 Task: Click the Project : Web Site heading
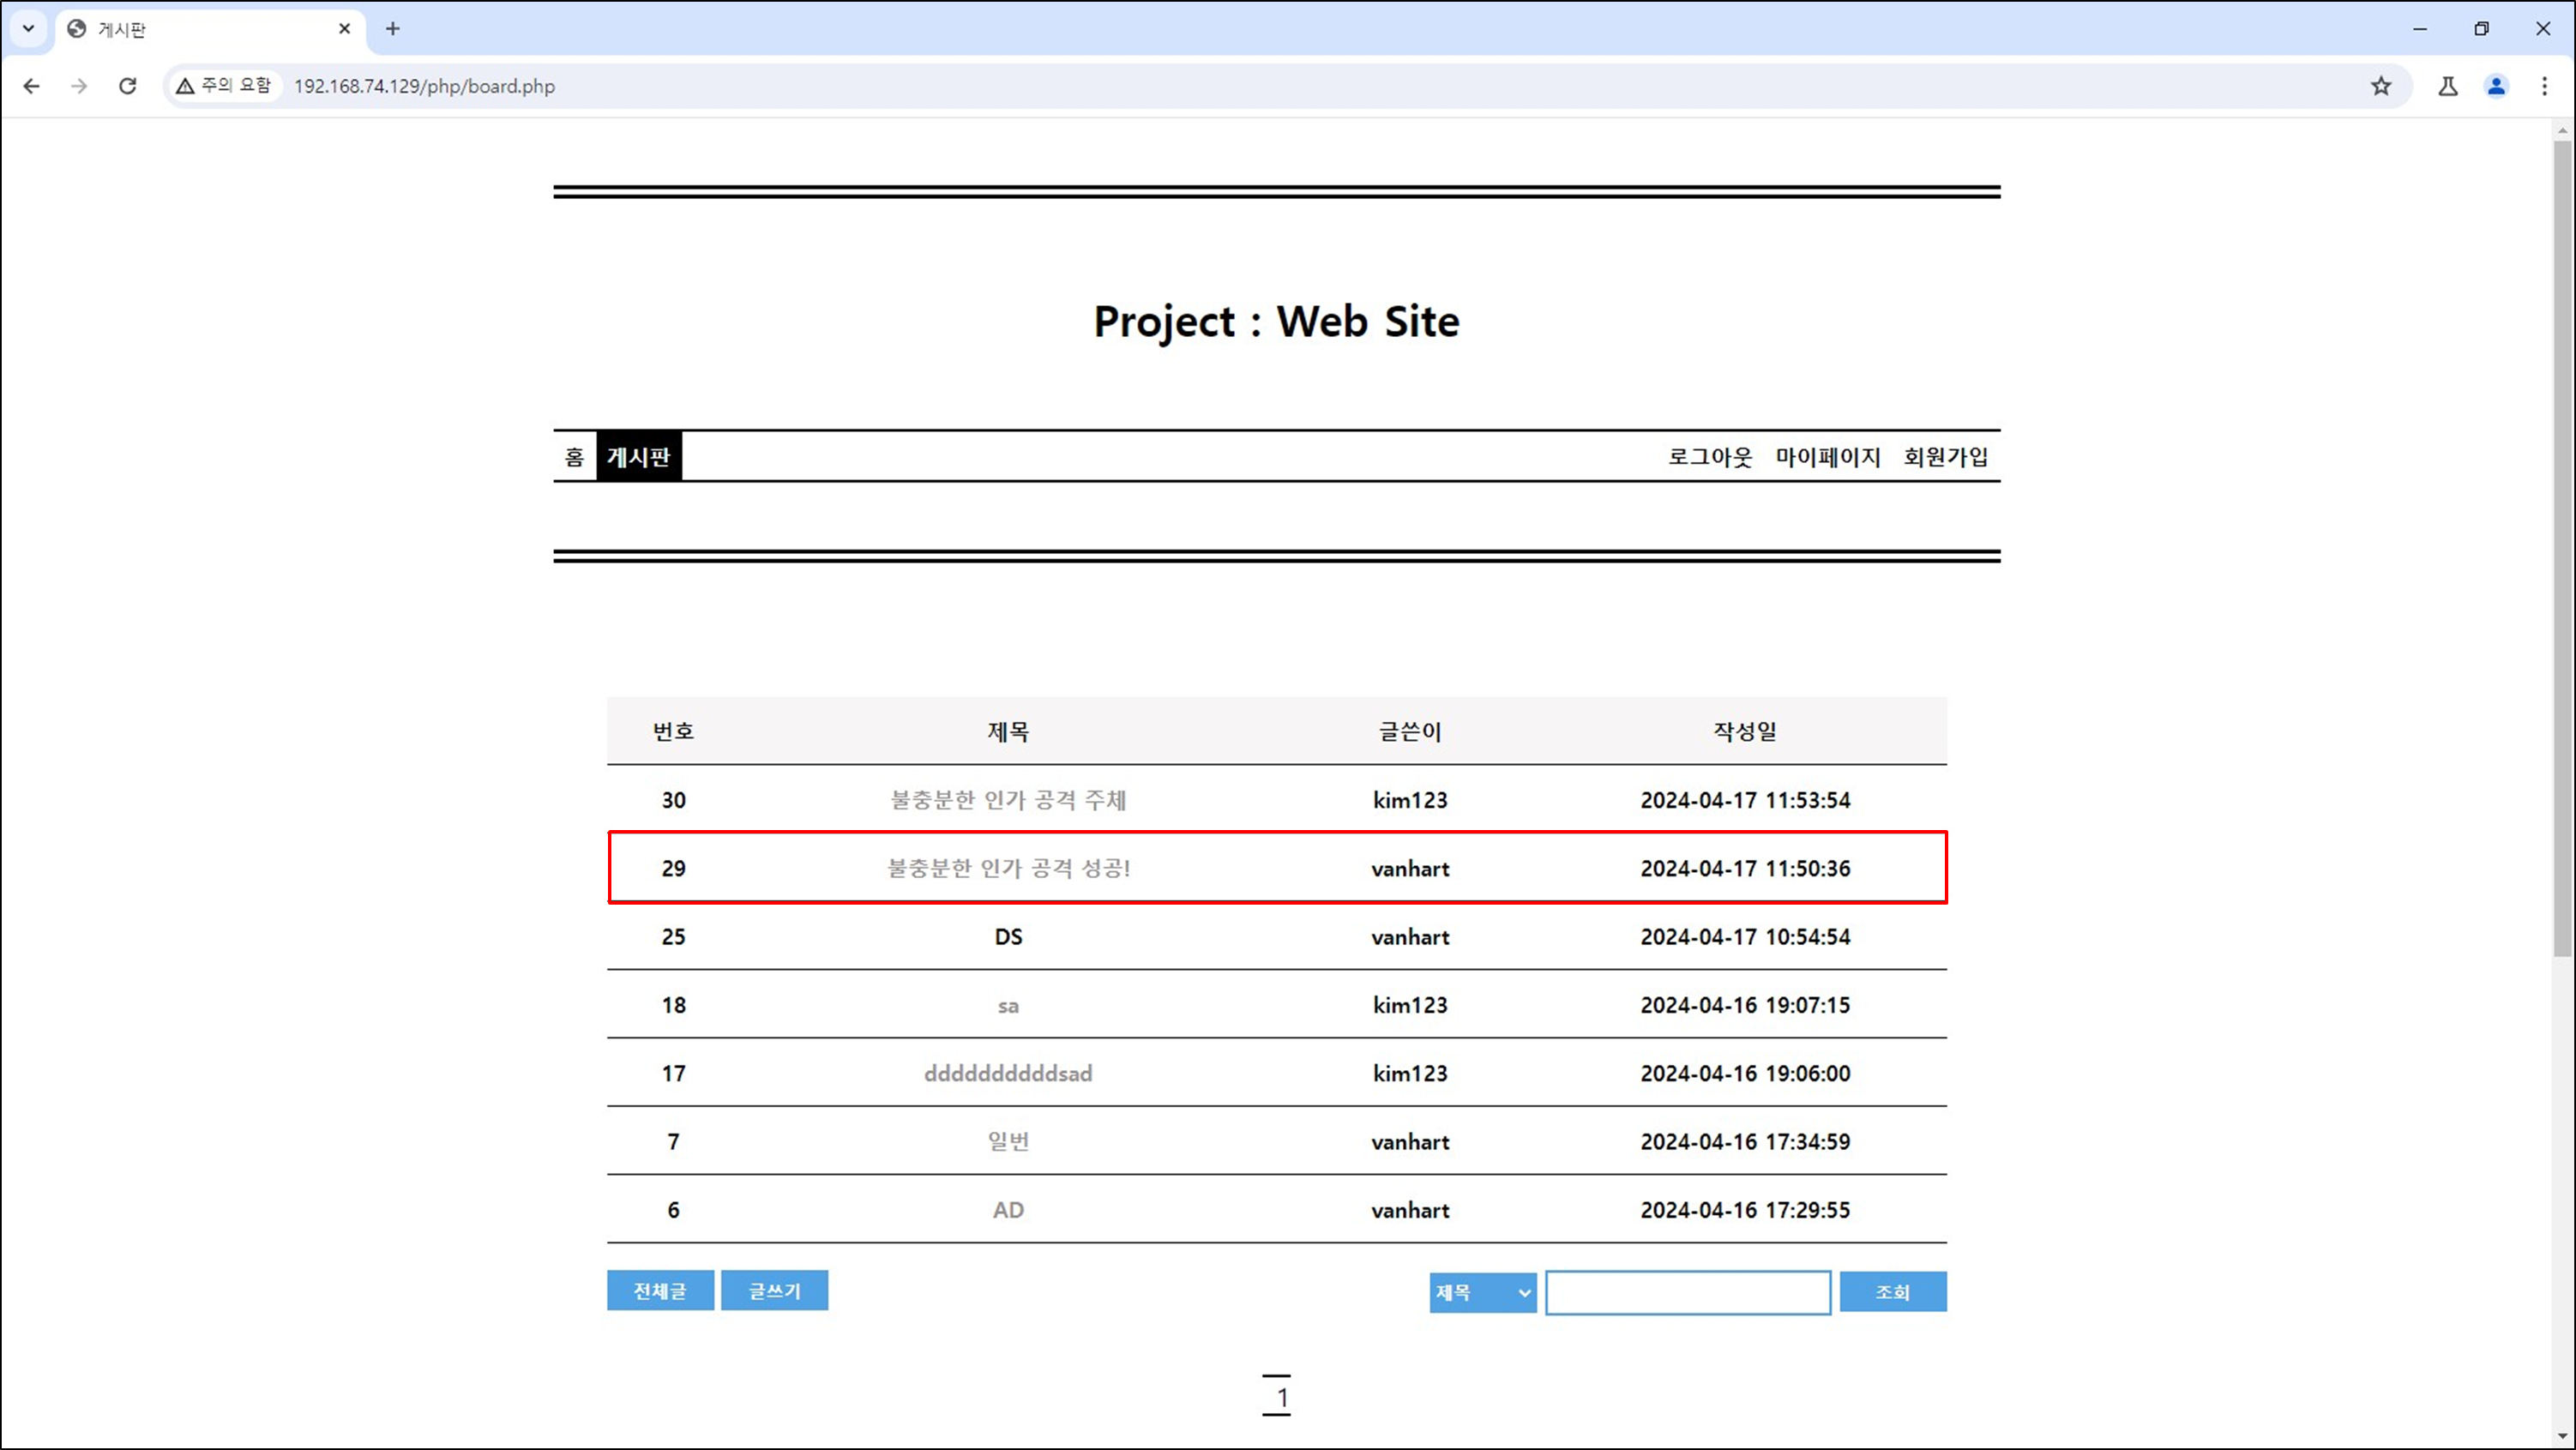point(1276,322)
